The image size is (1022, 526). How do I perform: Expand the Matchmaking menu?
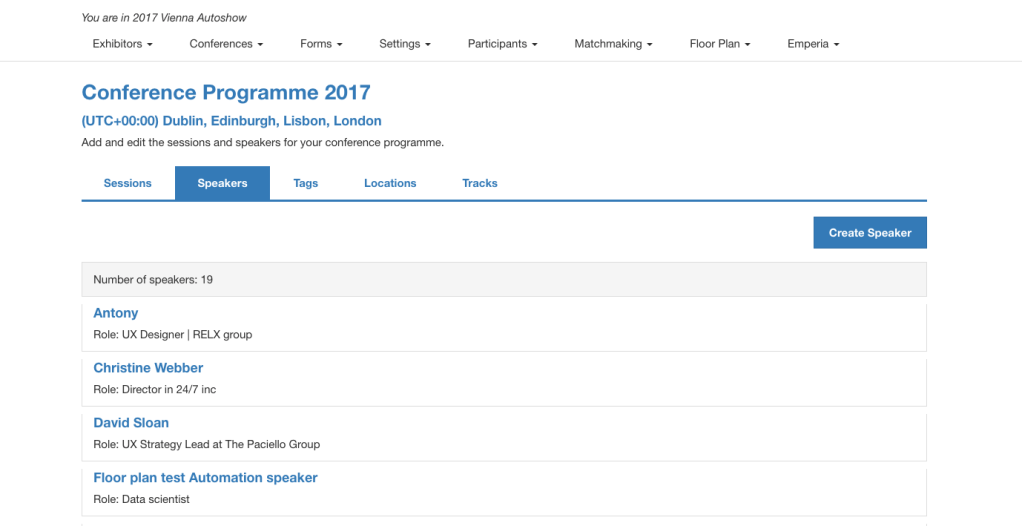tap(613, 44)
